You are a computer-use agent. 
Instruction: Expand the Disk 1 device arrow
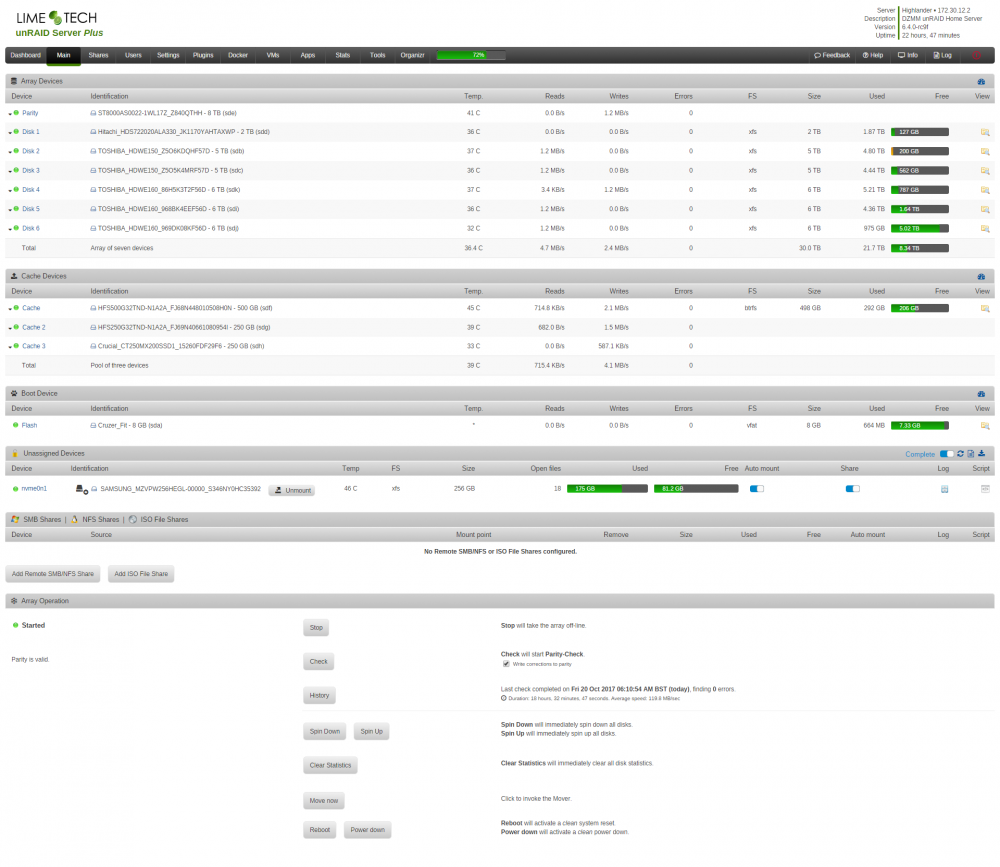(10, 133)
